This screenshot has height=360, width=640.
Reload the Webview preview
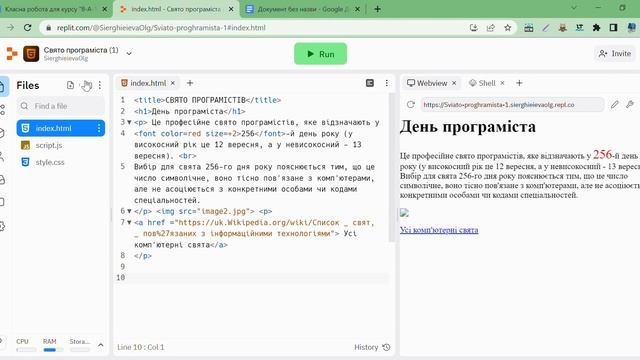tap(411, 104)
